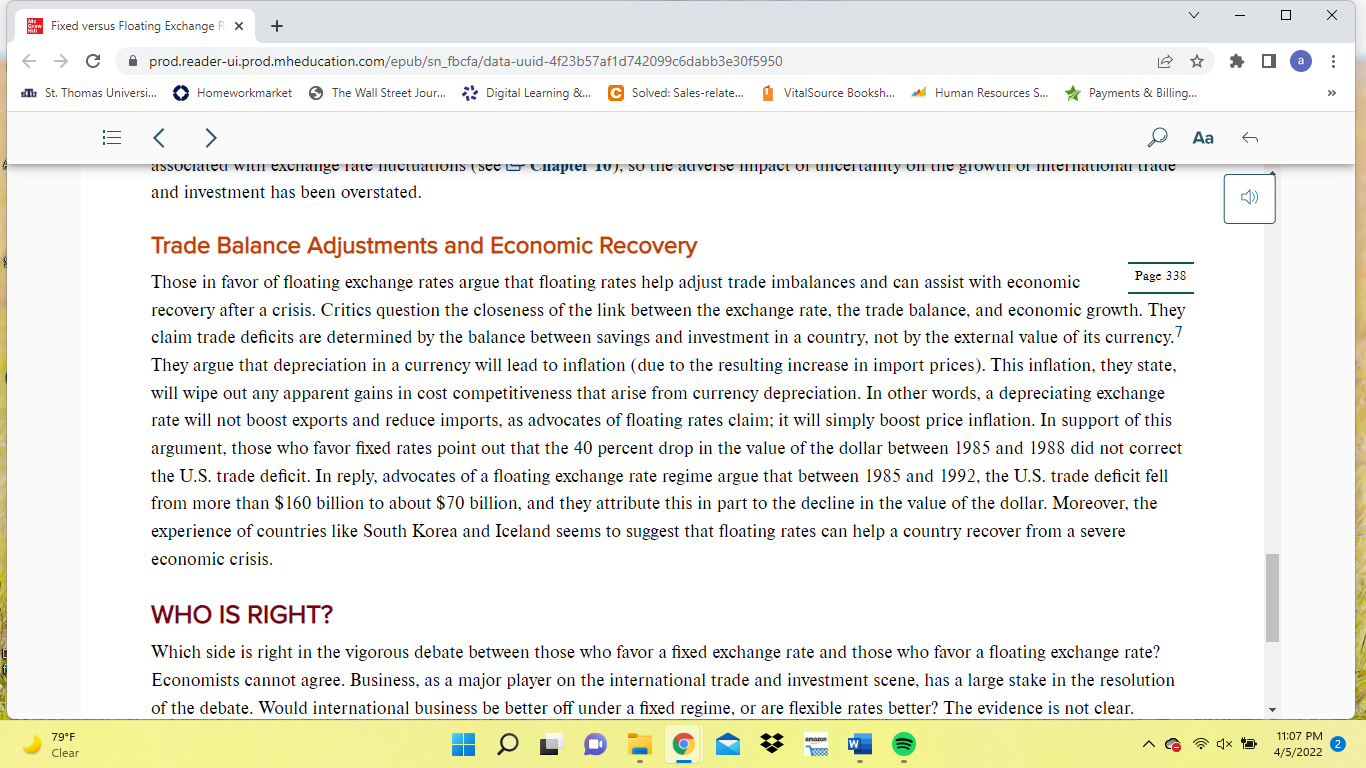Screen dimensions: 1366x768
Task: Show more bookmarks chevron
Action: (x=1331, y=93)
